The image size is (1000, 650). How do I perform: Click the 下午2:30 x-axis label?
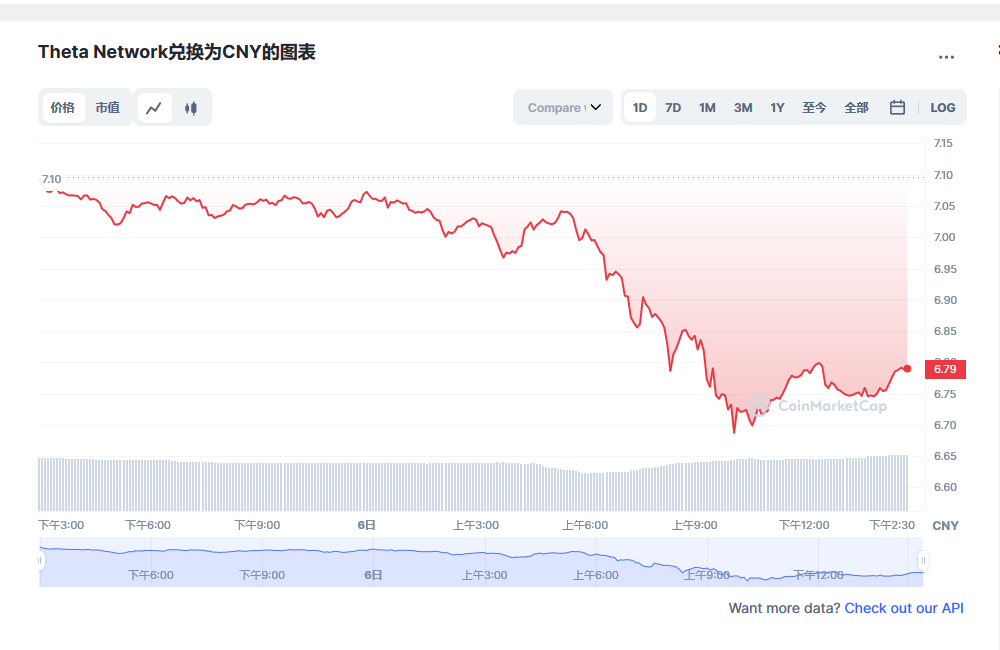[x=892, y=525]
